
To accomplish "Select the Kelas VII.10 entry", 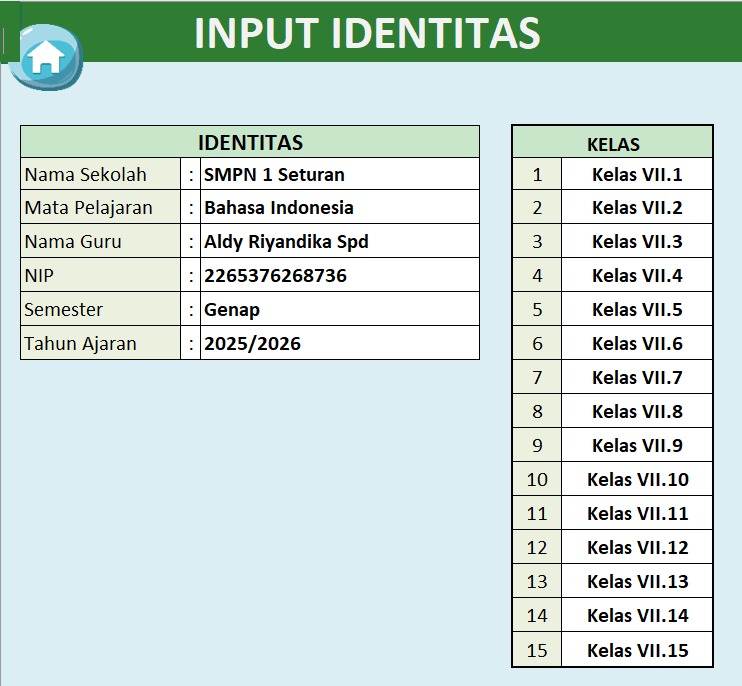I will (637, 480).
